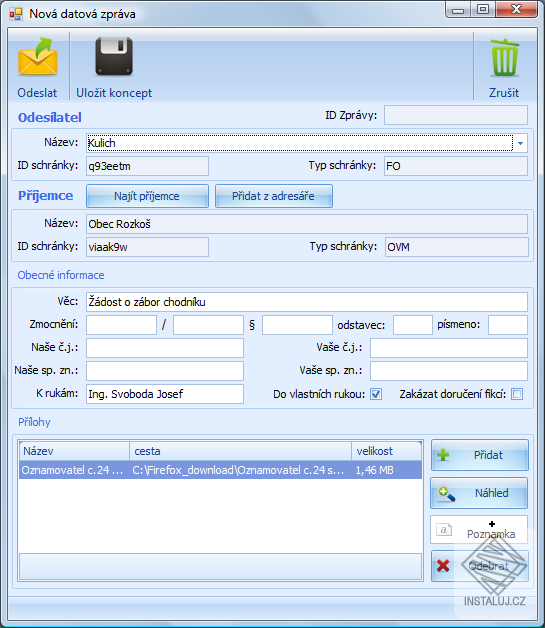Sort attachments by velikost column header
The height and width of the screenshot is (628, 545).
(x=386, y=451)
